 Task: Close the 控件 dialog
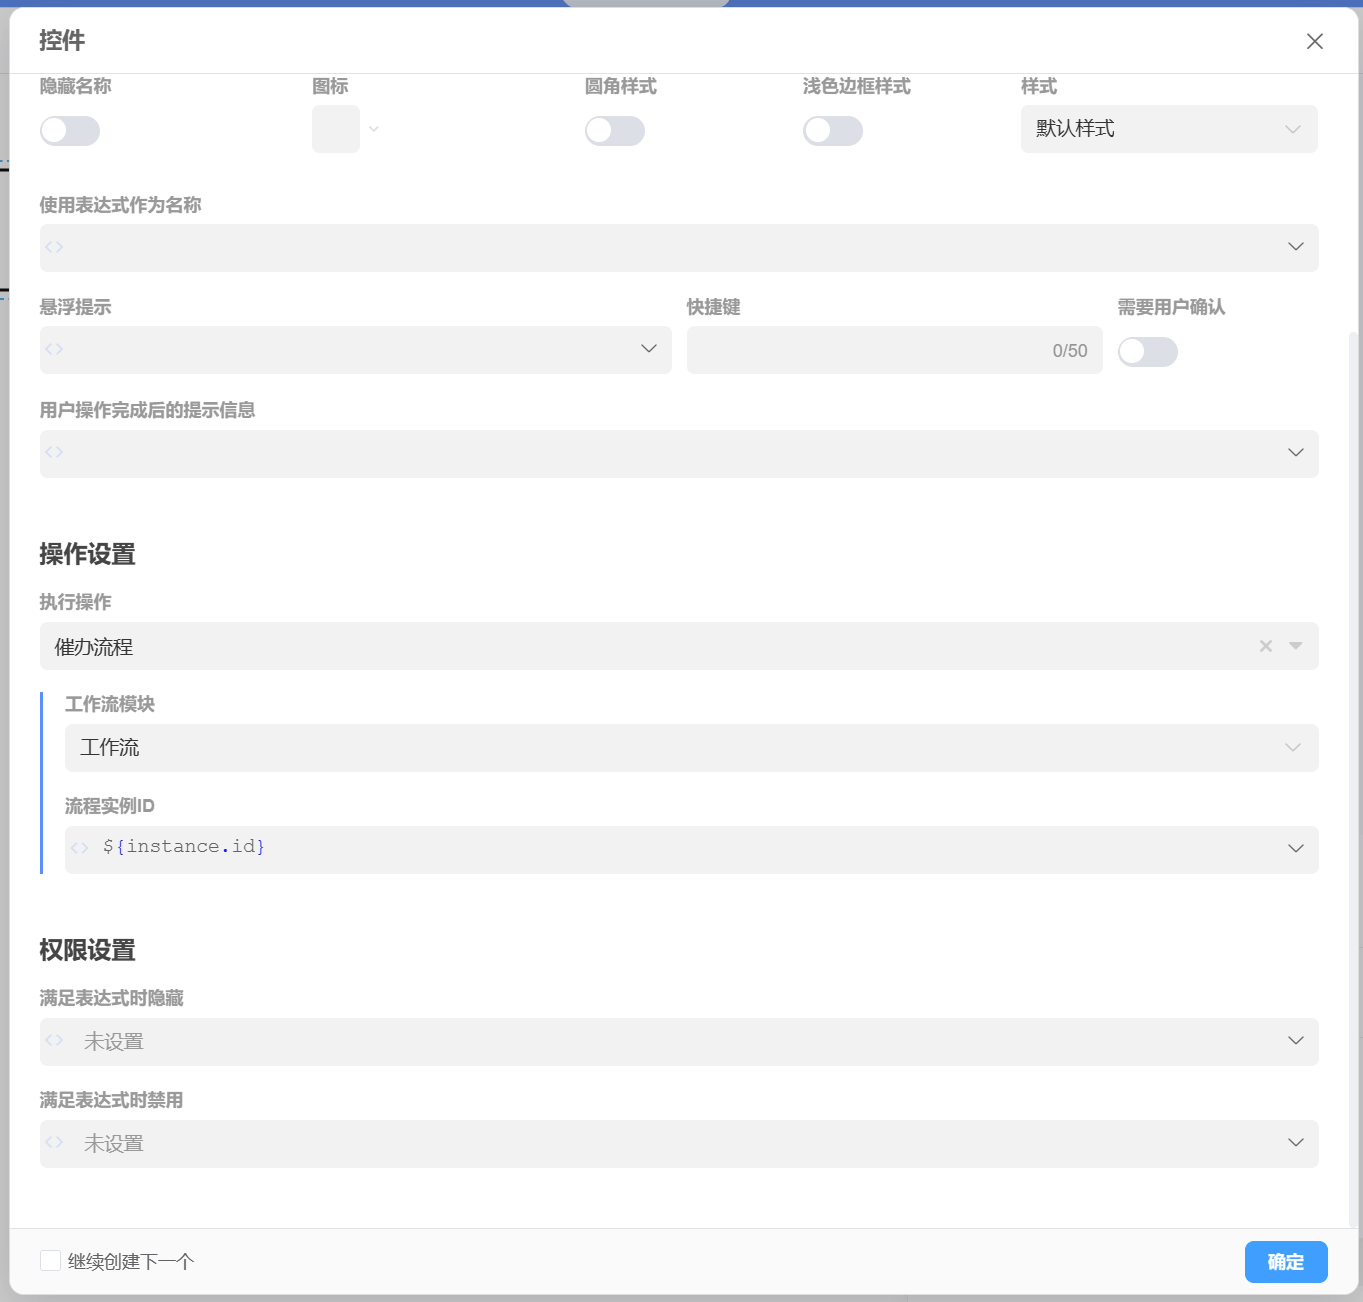(1315, 41)
